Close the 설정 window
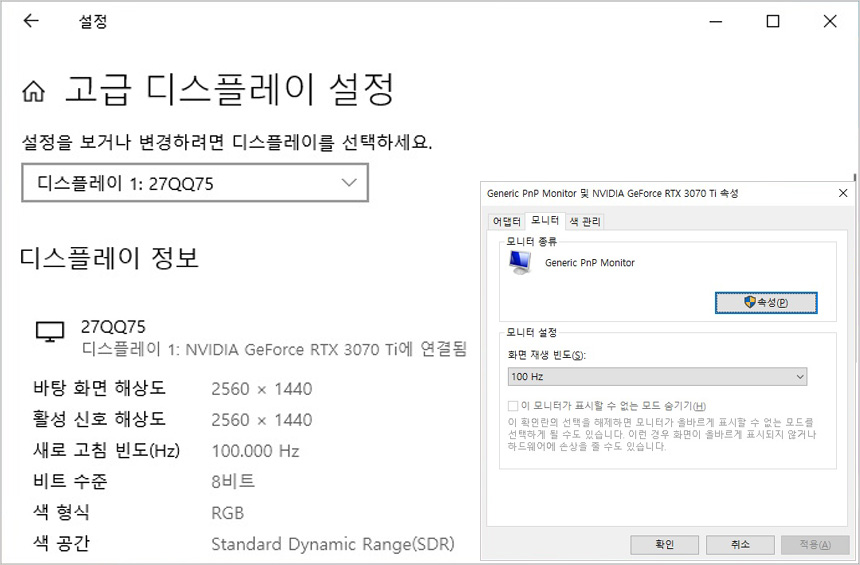Screen dimensions: 860x565 coord(830,21)
